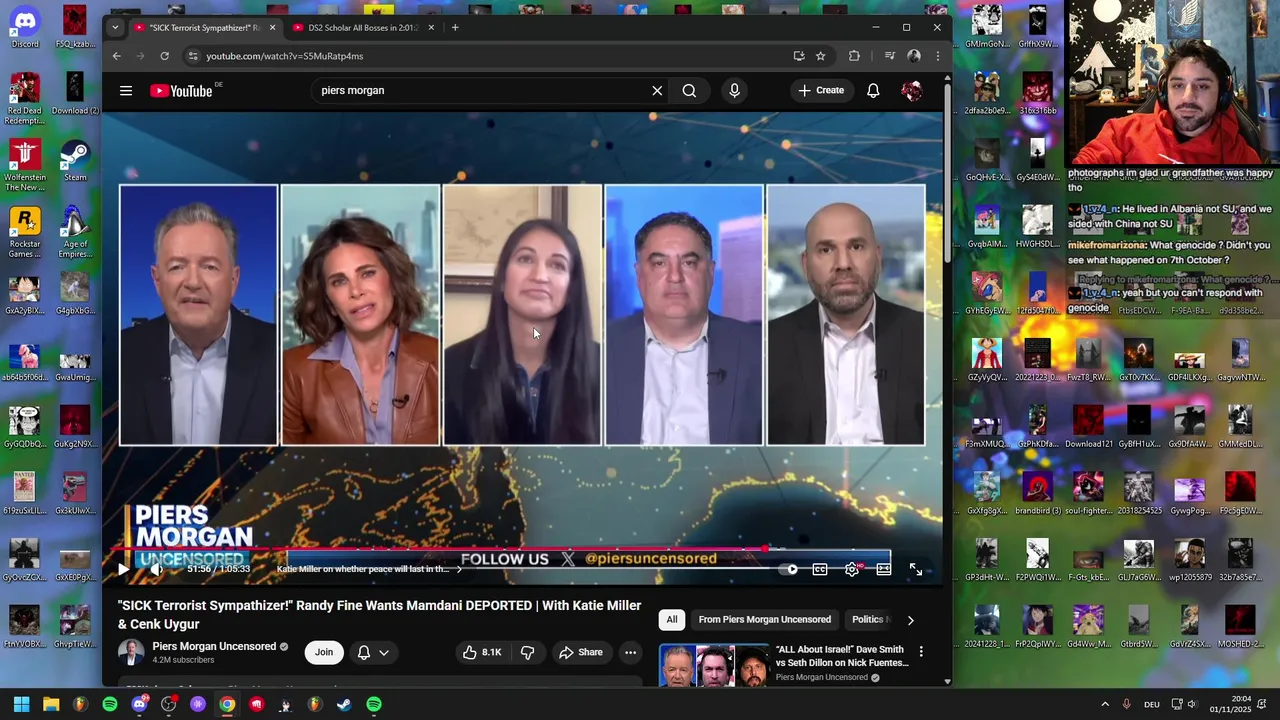Open Discord from the taskbar
The height and width of the screenshot is (720, 1280).
(x=139, y=704)
